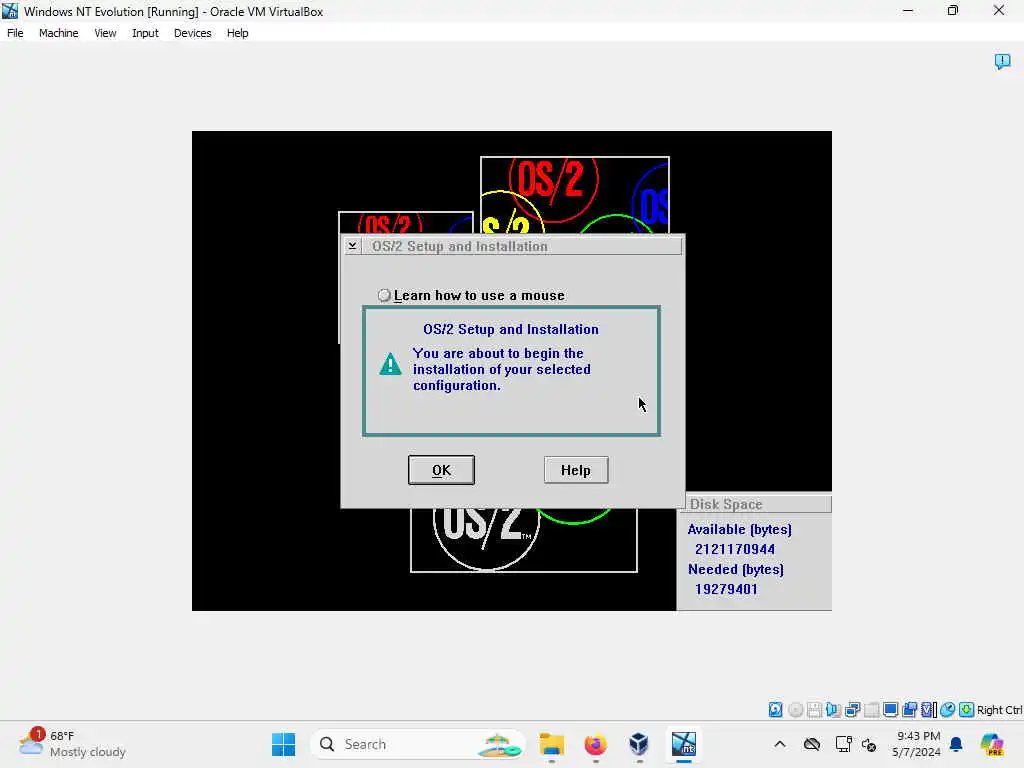Click the network adapter indicator icon

point(852,710)
